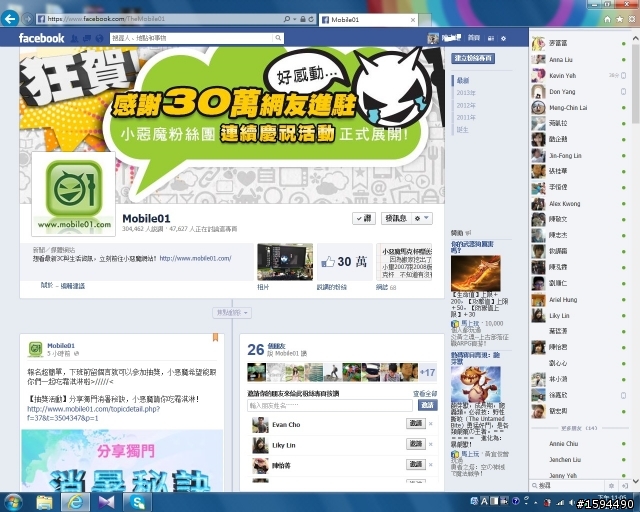This screenshot has width=640, height=512.
Task: Click the thumbs-up 30萬 likes tile
Action: coord(344,261)
